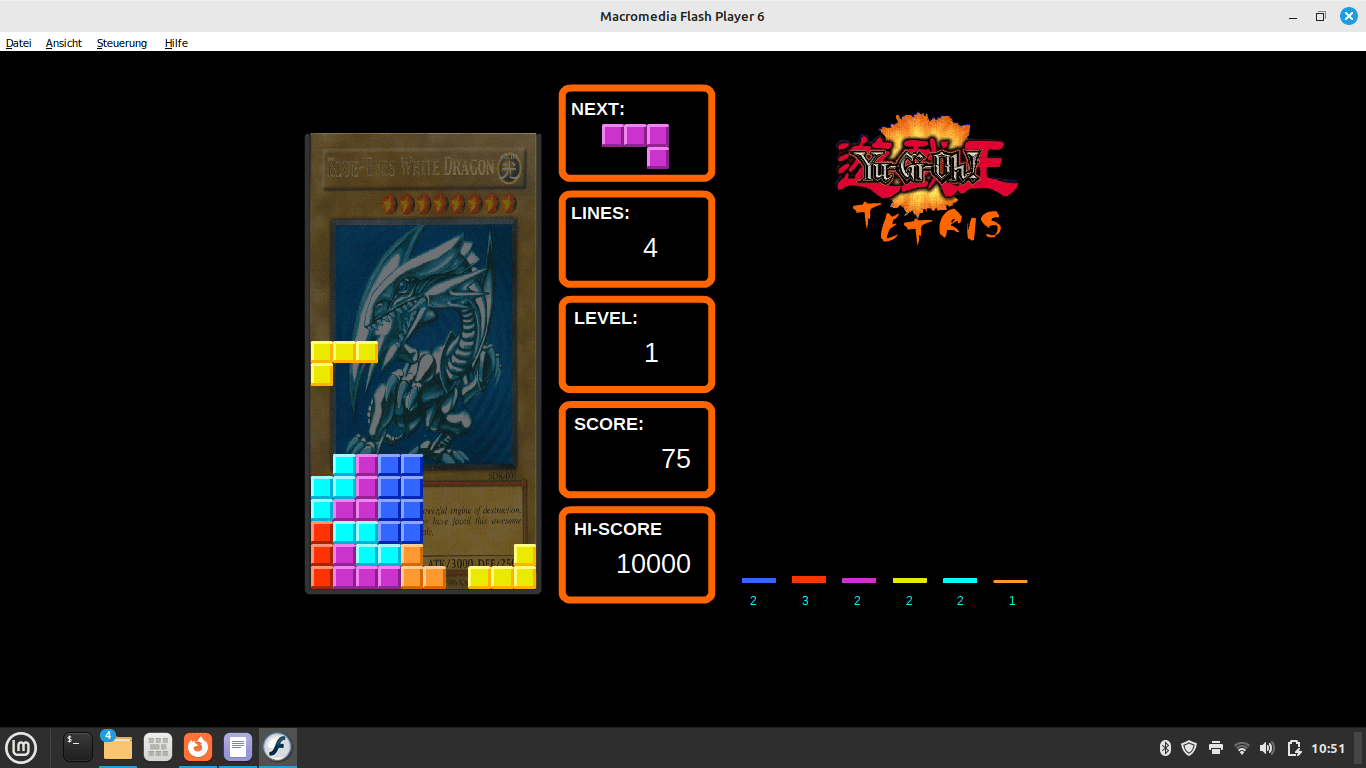Open the shield security tray icon

pyautogui.click(x=1189, y=748)
